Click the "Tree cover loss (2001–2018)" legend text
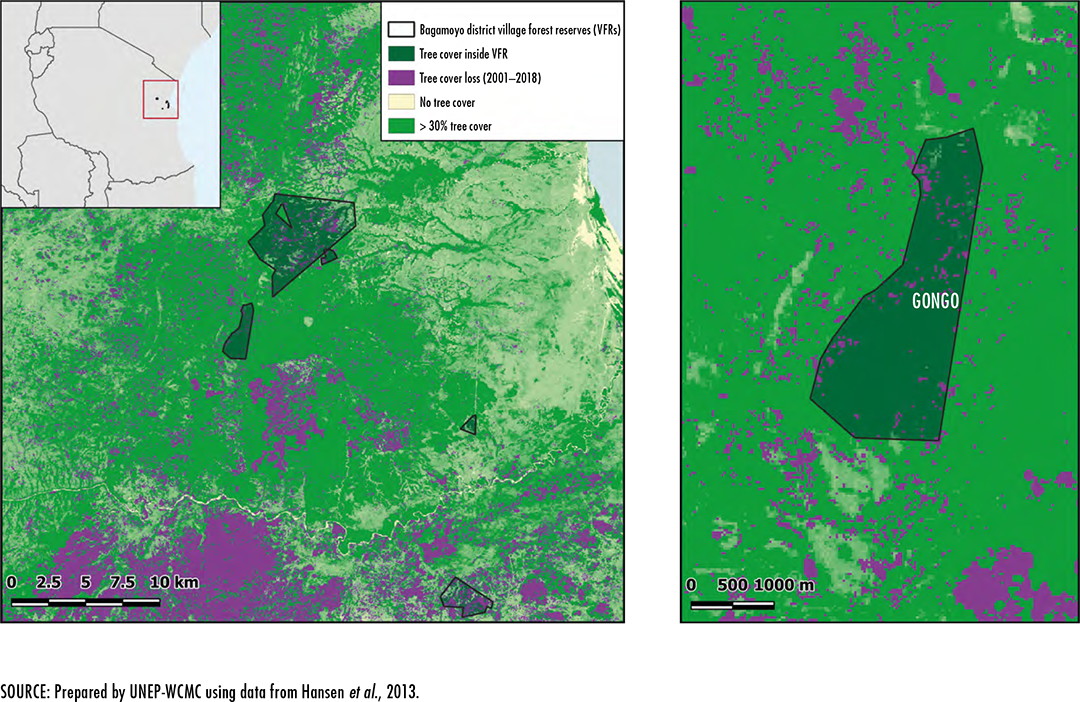 (480, 80)
